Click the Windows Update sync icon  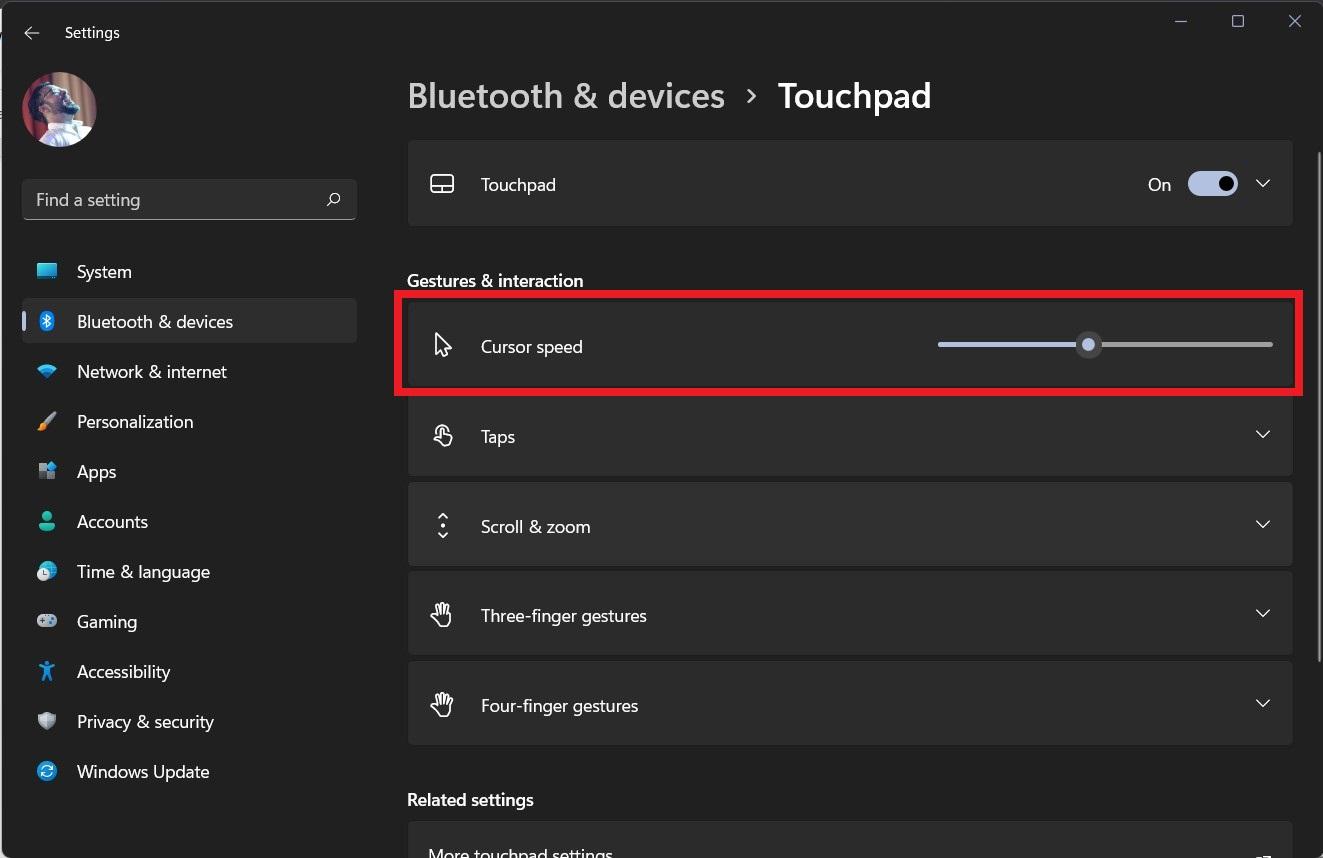(x=47, y=771)
